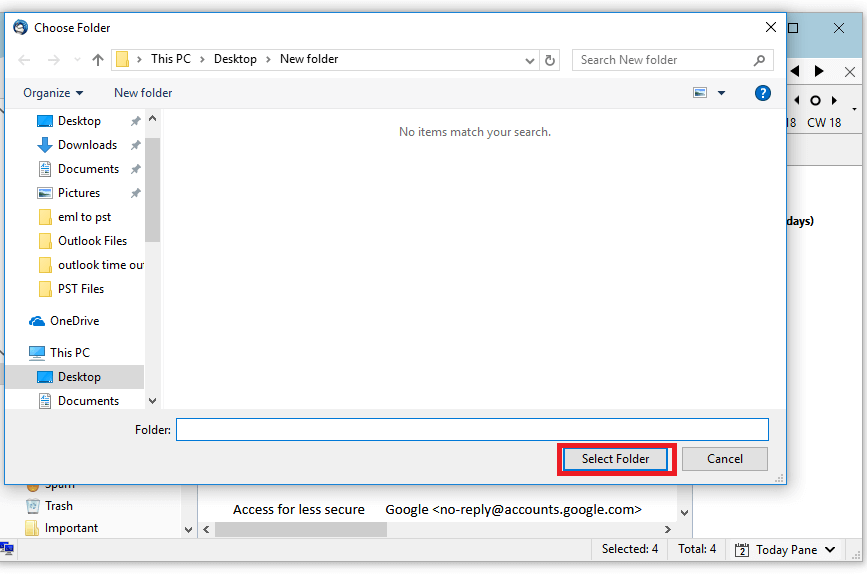The width and height of the screenshot is (867, 574).
Task: Click navigation pane scroll up arrow
Action: [x=153, y=119]
